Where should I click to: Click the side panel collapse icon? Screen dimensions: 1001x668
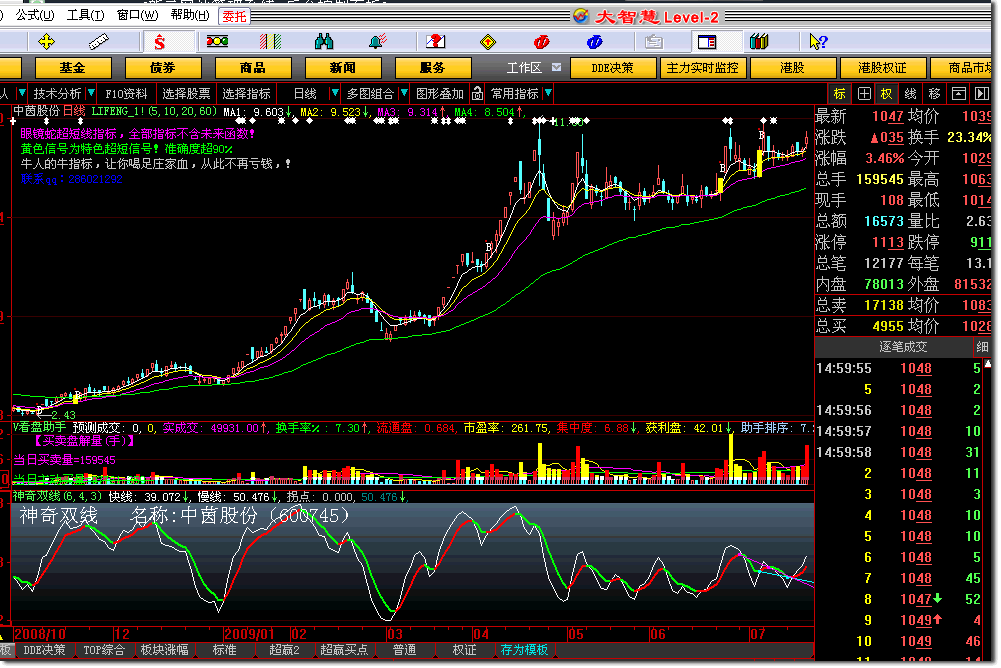[x=981, y=94]
